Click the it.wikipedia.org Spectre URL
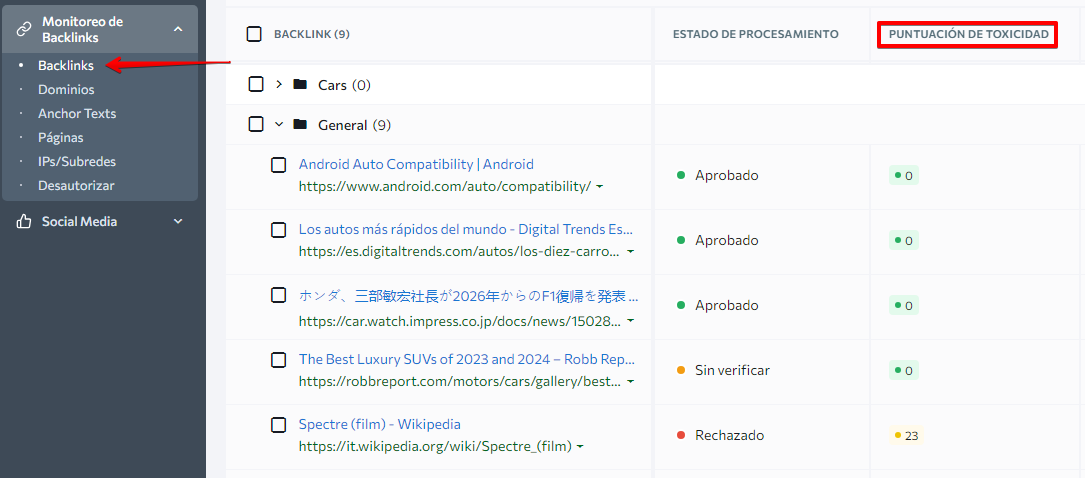Viewport: 1085px width, 478px height. pos(435,447)
